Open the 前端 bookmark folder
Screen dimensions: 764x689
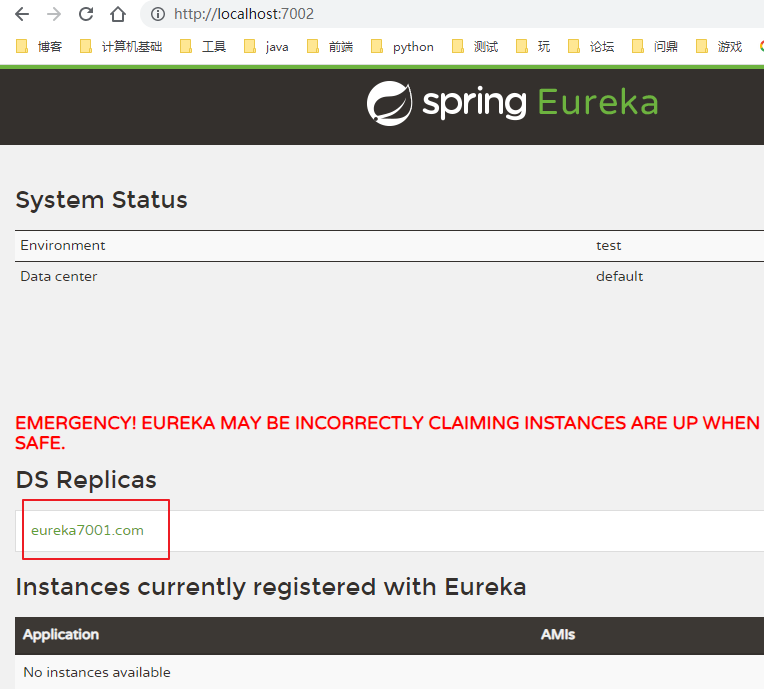pyautogui.click(x=330, y=47)
